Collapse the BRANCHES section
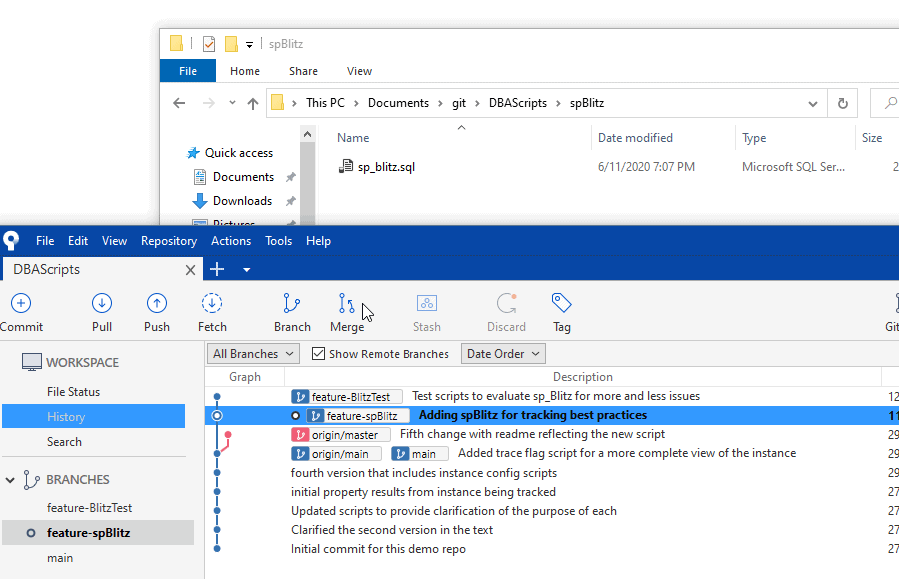 (10, 480)
